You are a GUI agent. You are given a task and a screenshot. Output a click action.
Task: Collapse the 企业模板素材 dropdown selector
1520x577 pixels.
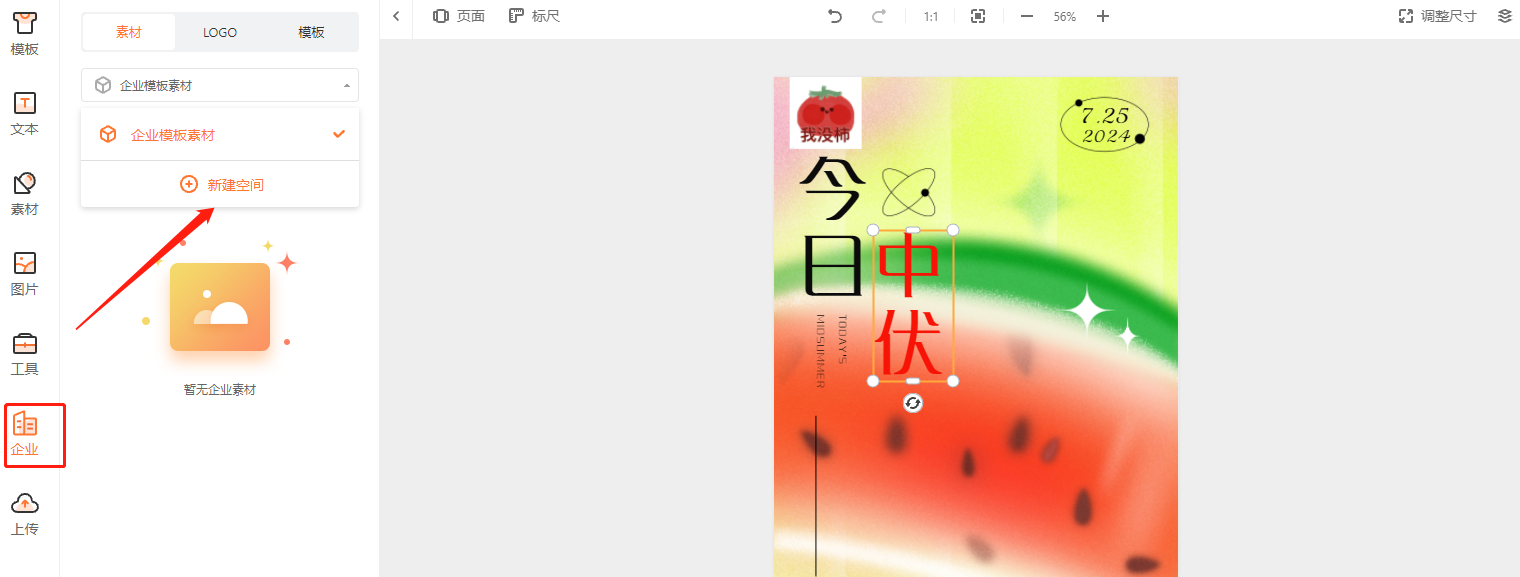(x=220, y=85)
